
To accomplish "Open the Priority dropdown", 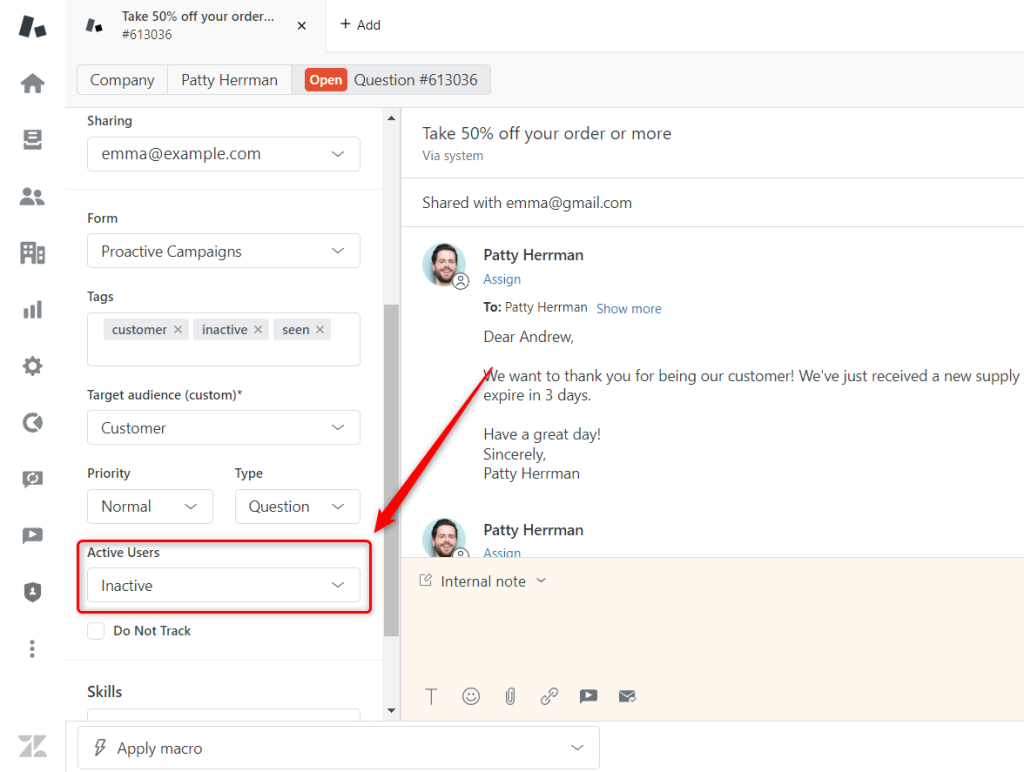I will 149,506.
